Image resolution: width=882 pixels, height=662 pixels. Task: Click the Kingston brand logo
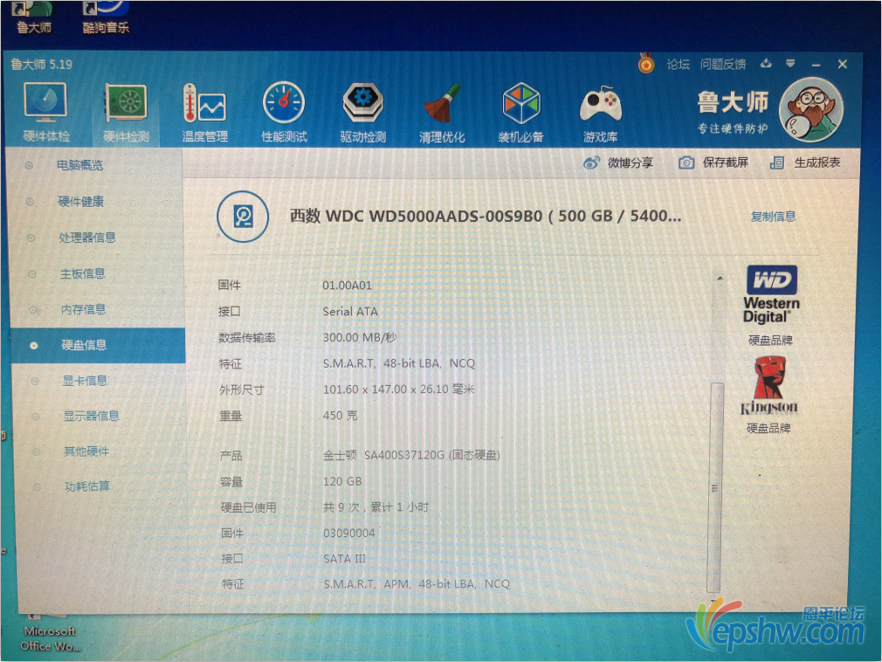point(769,386)
